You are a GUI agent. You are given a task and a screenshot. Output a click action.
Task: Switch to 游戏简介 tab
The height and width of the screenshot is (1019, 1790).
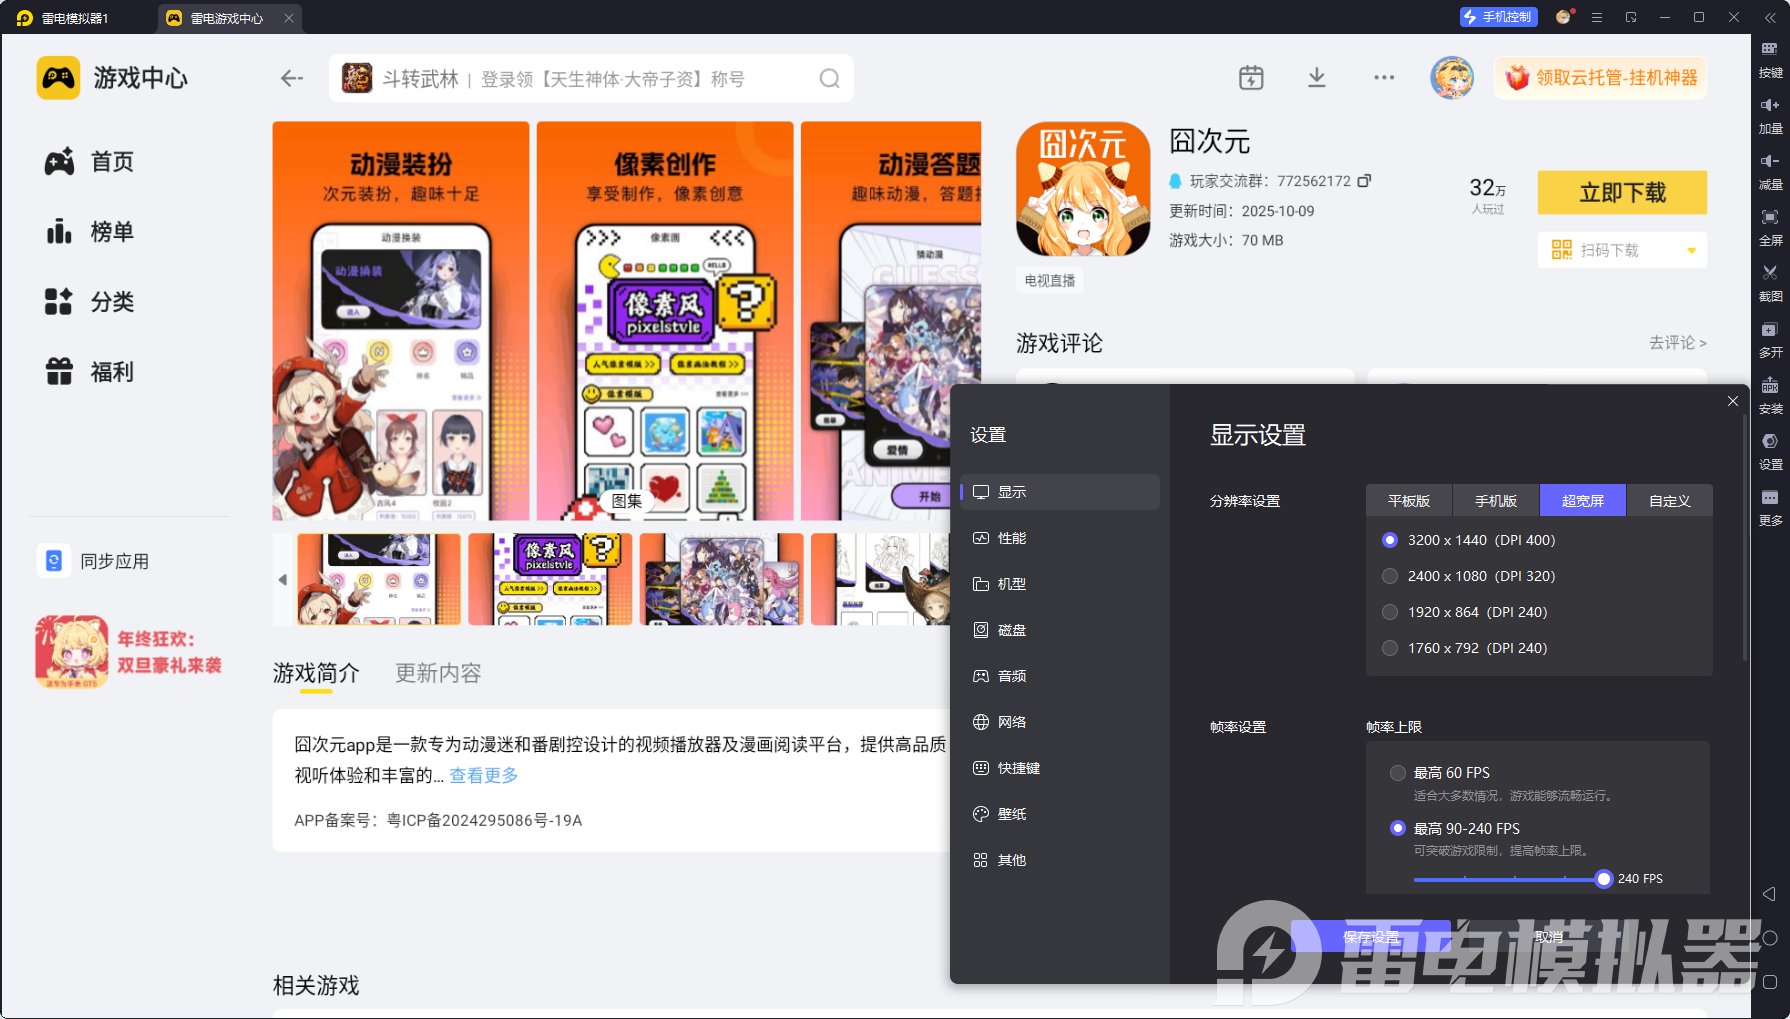316,673
